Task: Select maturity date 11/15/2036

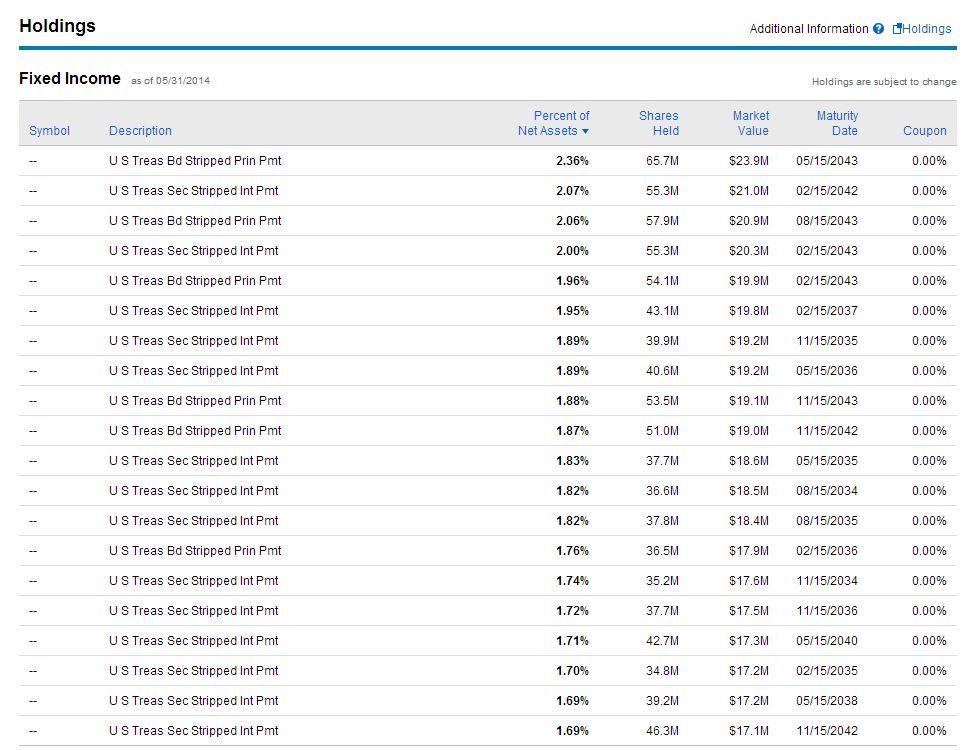Action: tap(826, 611)
